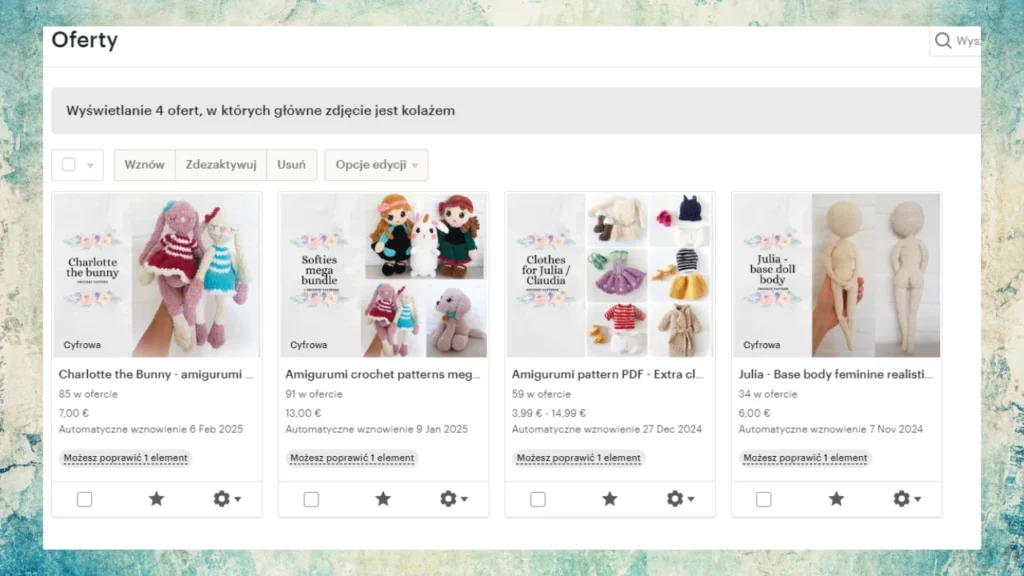Select the Softies mega bundle listing checkbox

[x=311, y=499]
